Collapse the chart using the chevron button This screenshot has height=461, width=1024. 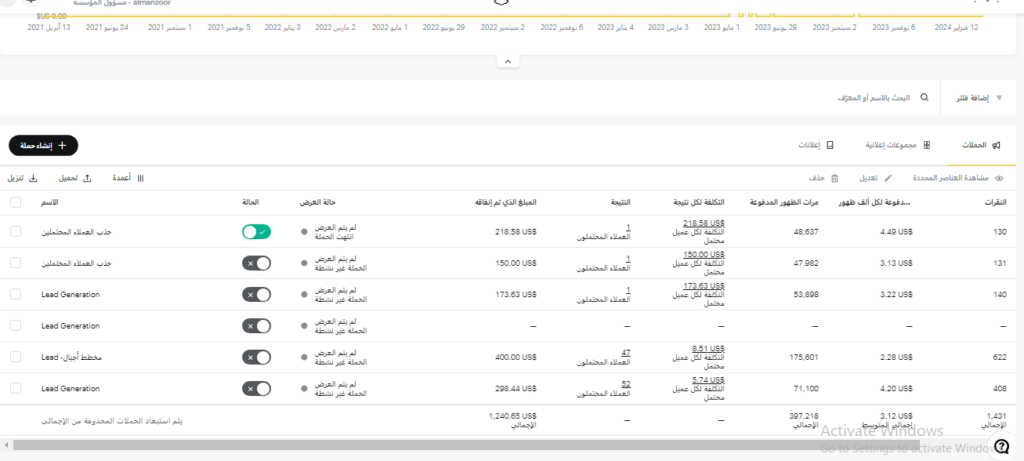tap(508, 62)
